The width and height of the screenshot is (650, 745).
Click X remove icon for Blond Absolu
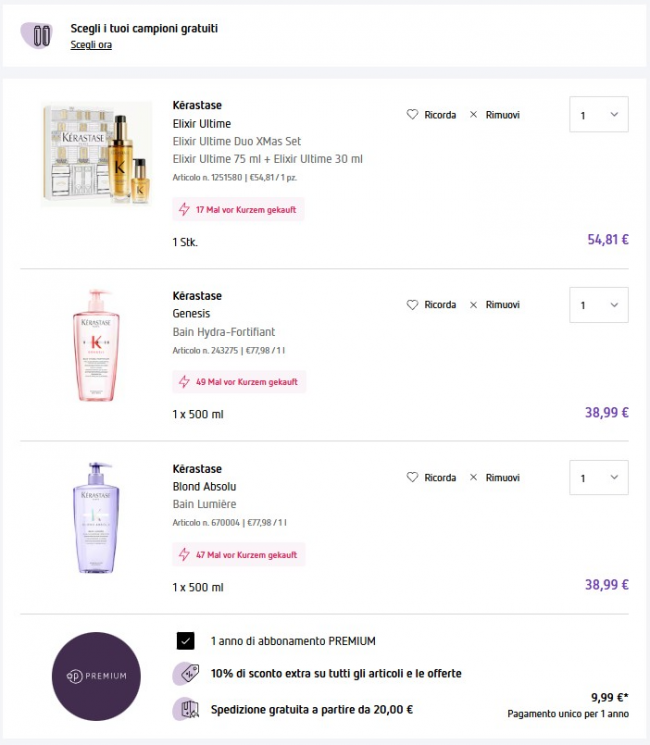[x=474, y=478]
